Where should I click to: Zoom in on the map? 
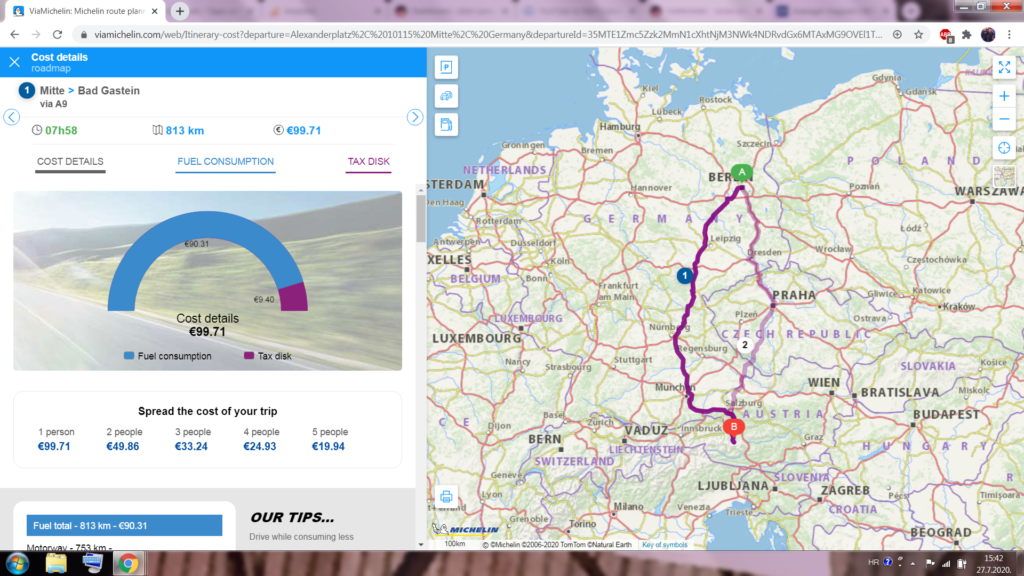[x=1004, y=96]
